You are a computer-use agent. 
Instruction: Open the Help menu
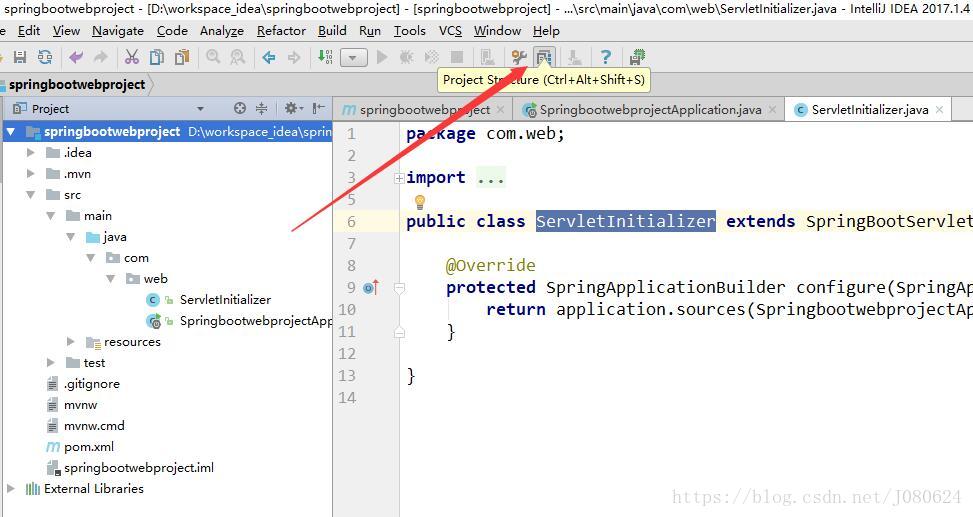(x=546, y=30)
